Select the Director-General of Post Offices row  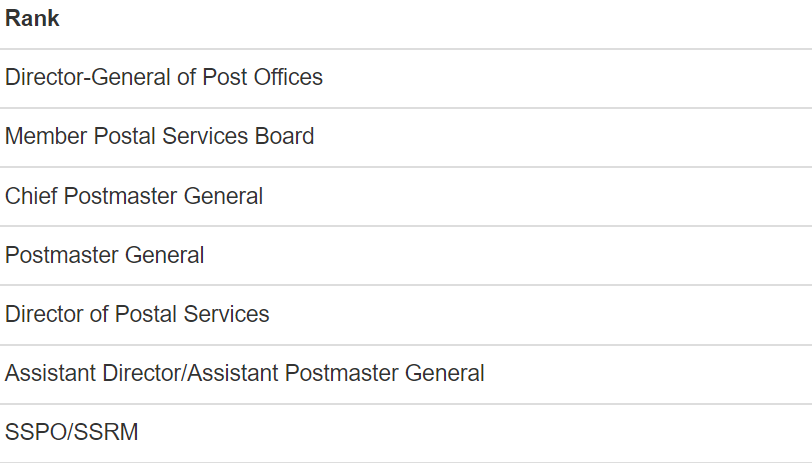tap(164, 77)
